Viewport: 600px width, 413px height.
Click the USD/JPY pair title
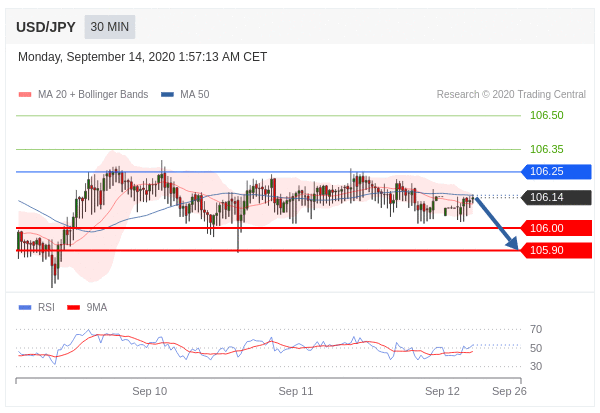(46, 27)
